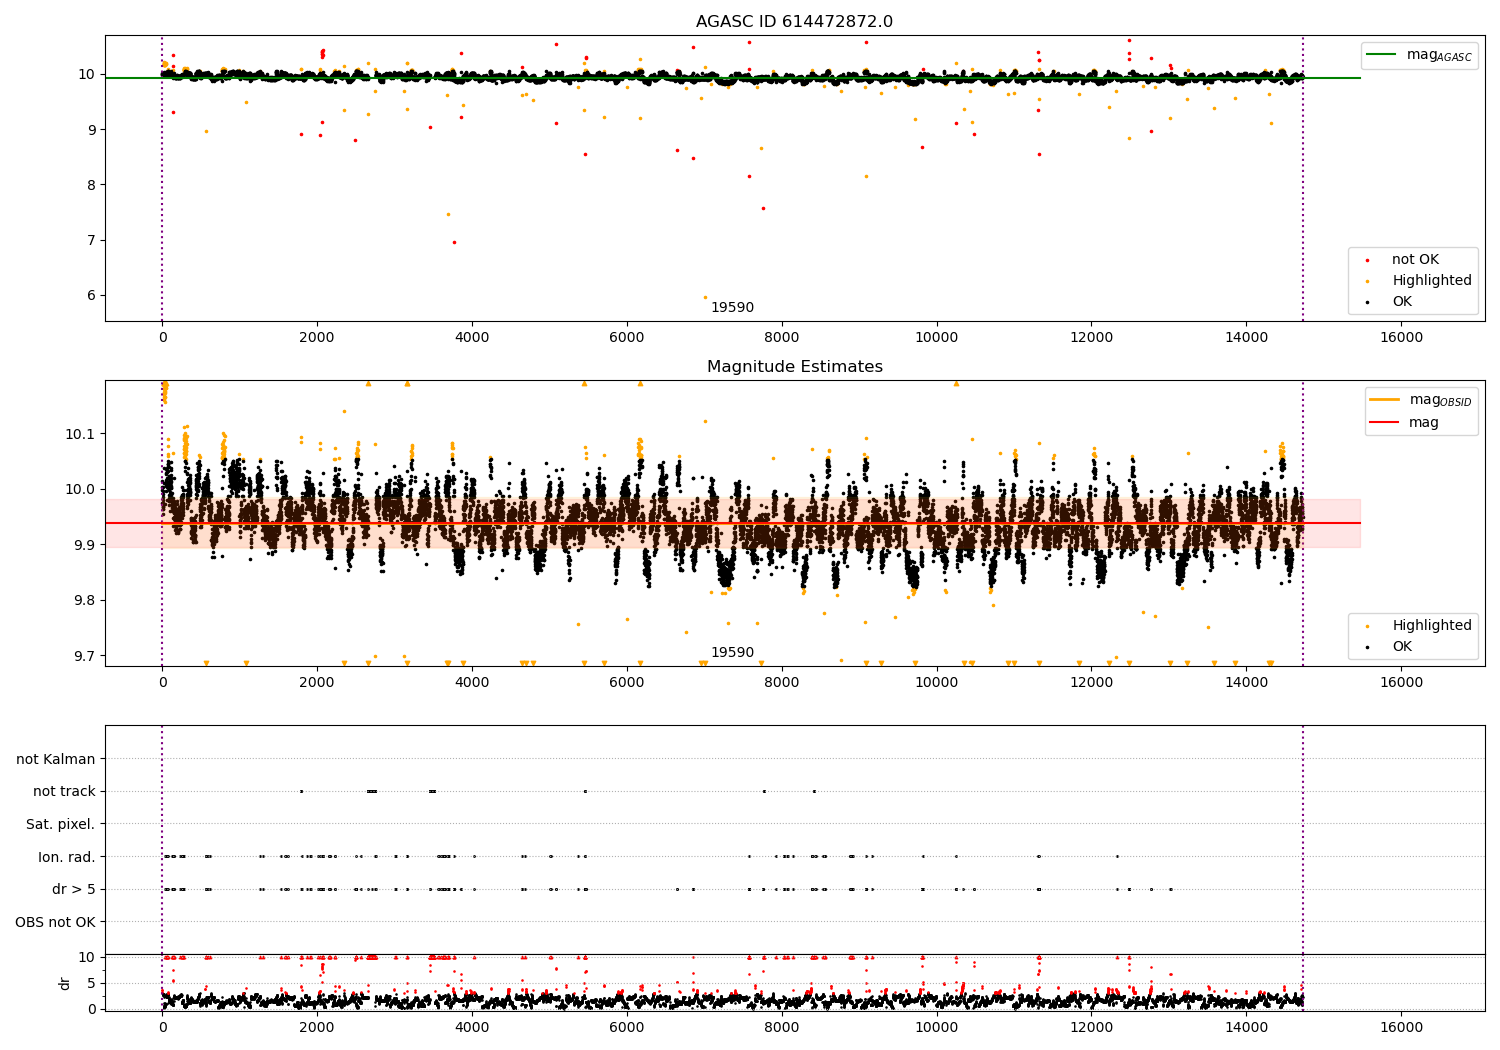This screenshot has height=1050, width=1500.
Task: Click the 'dr > 5' row label
Action: click(x=74, y=890)
